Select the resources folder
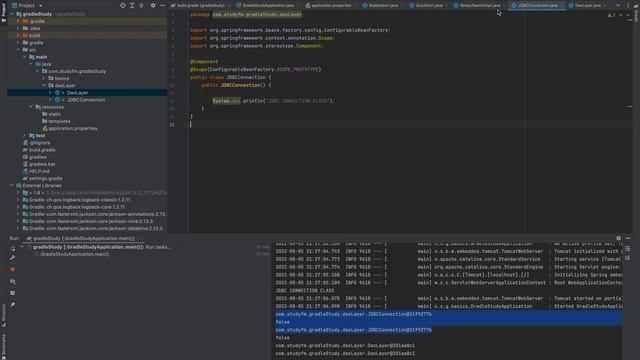This screenshot has width=640, height=360. pos(53,107)
